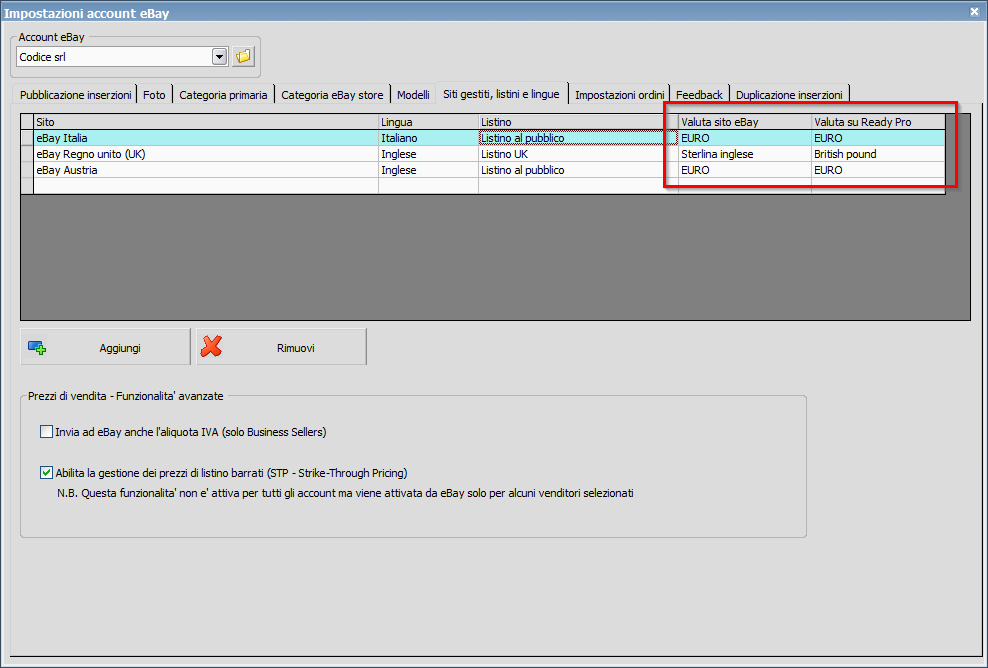Click Inglese in the eBay Regno unito row

click(x=428, y=154)
